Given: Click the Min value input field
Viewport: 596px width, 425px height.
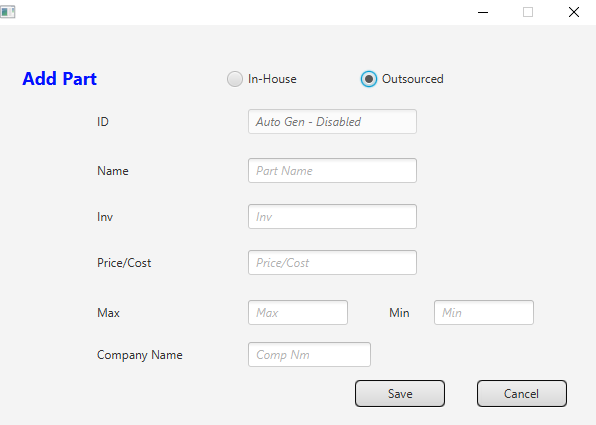Looking at the screenshot, I should click(484, 312).
